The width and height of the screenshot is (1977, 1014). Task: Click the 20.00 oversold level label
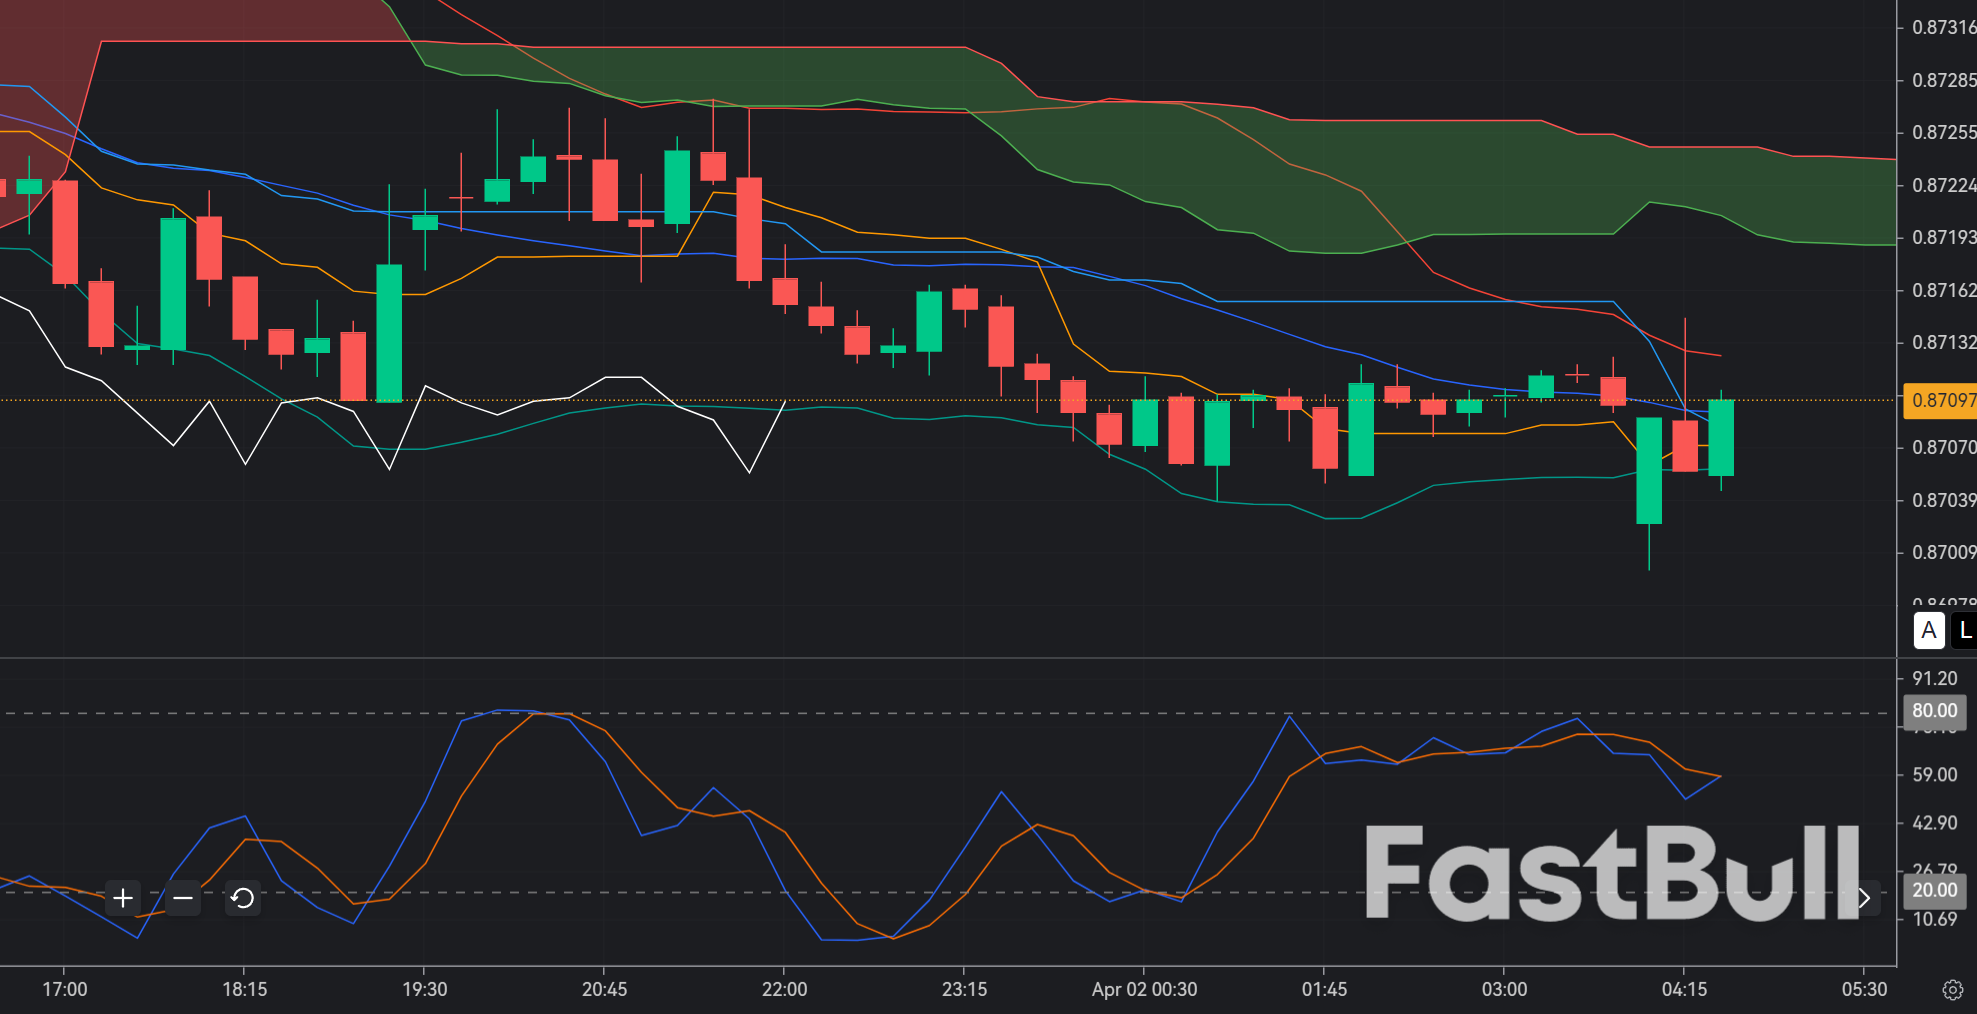pos(1933,890)
